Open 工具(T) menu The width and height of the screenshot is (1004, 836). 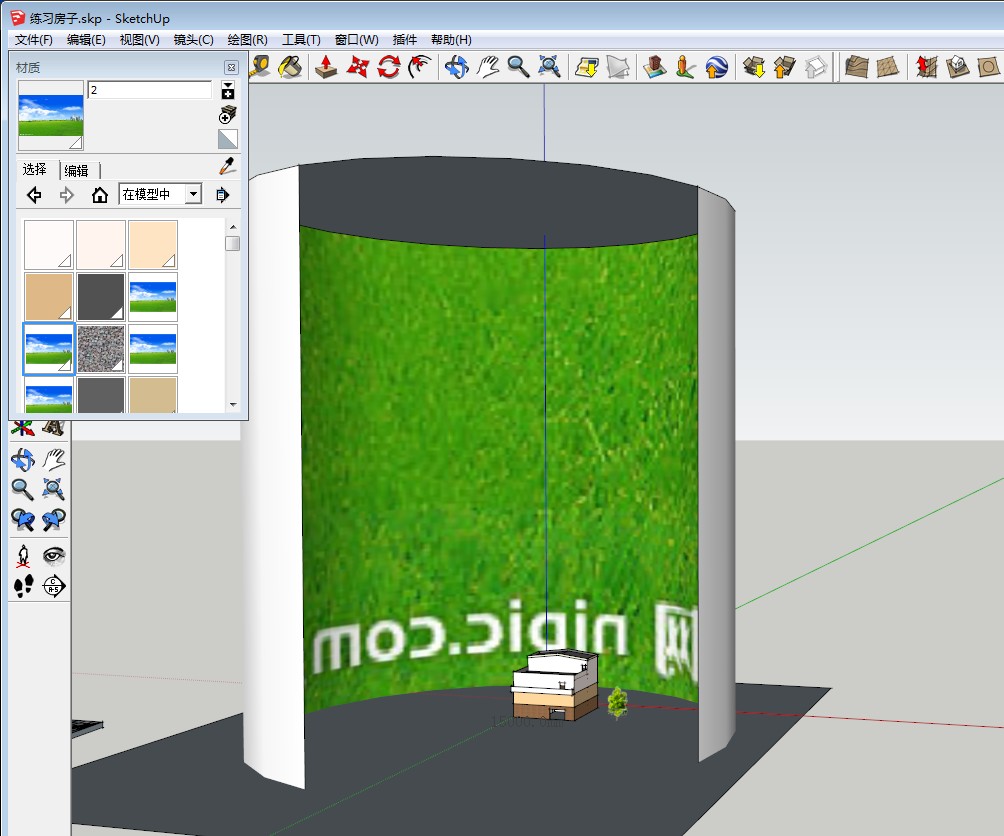301,40
